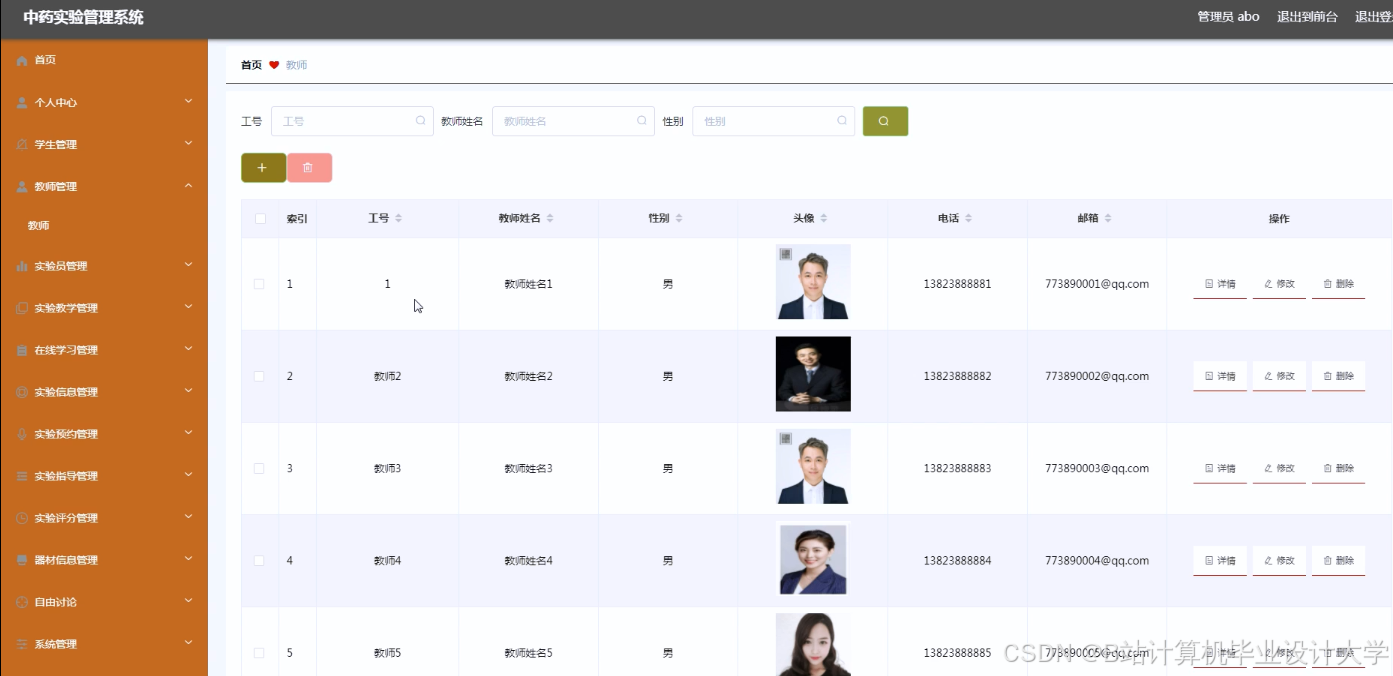The width and height of the screenshot is (1393, 676).
Task: Click email 773890001@qq.com cell
Action: click(x=1097, y=284)
